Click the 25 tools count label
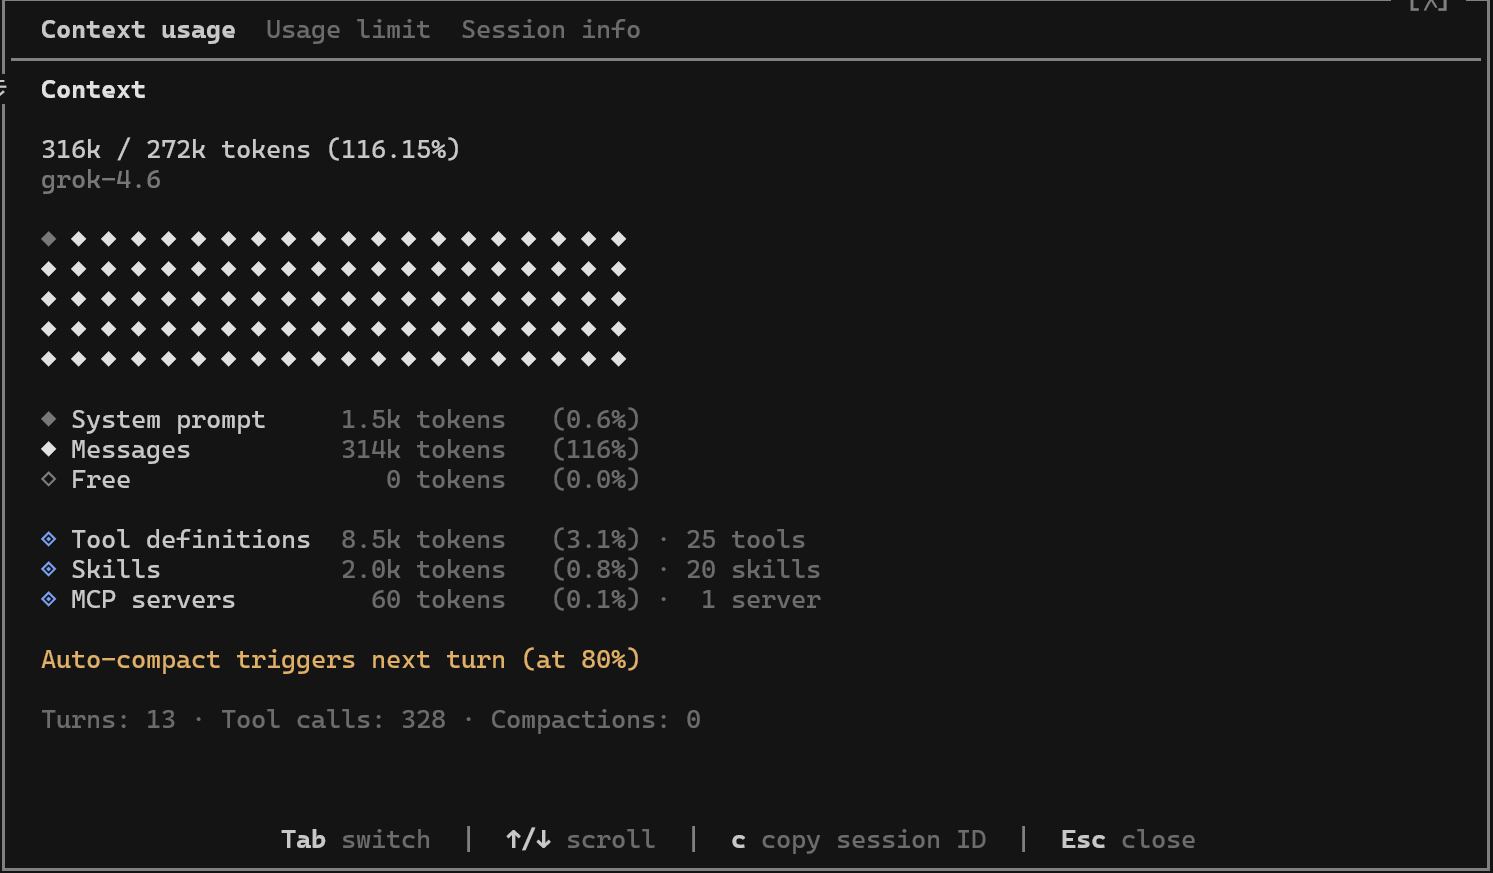 pyautogui.click(x=745, y=539)
